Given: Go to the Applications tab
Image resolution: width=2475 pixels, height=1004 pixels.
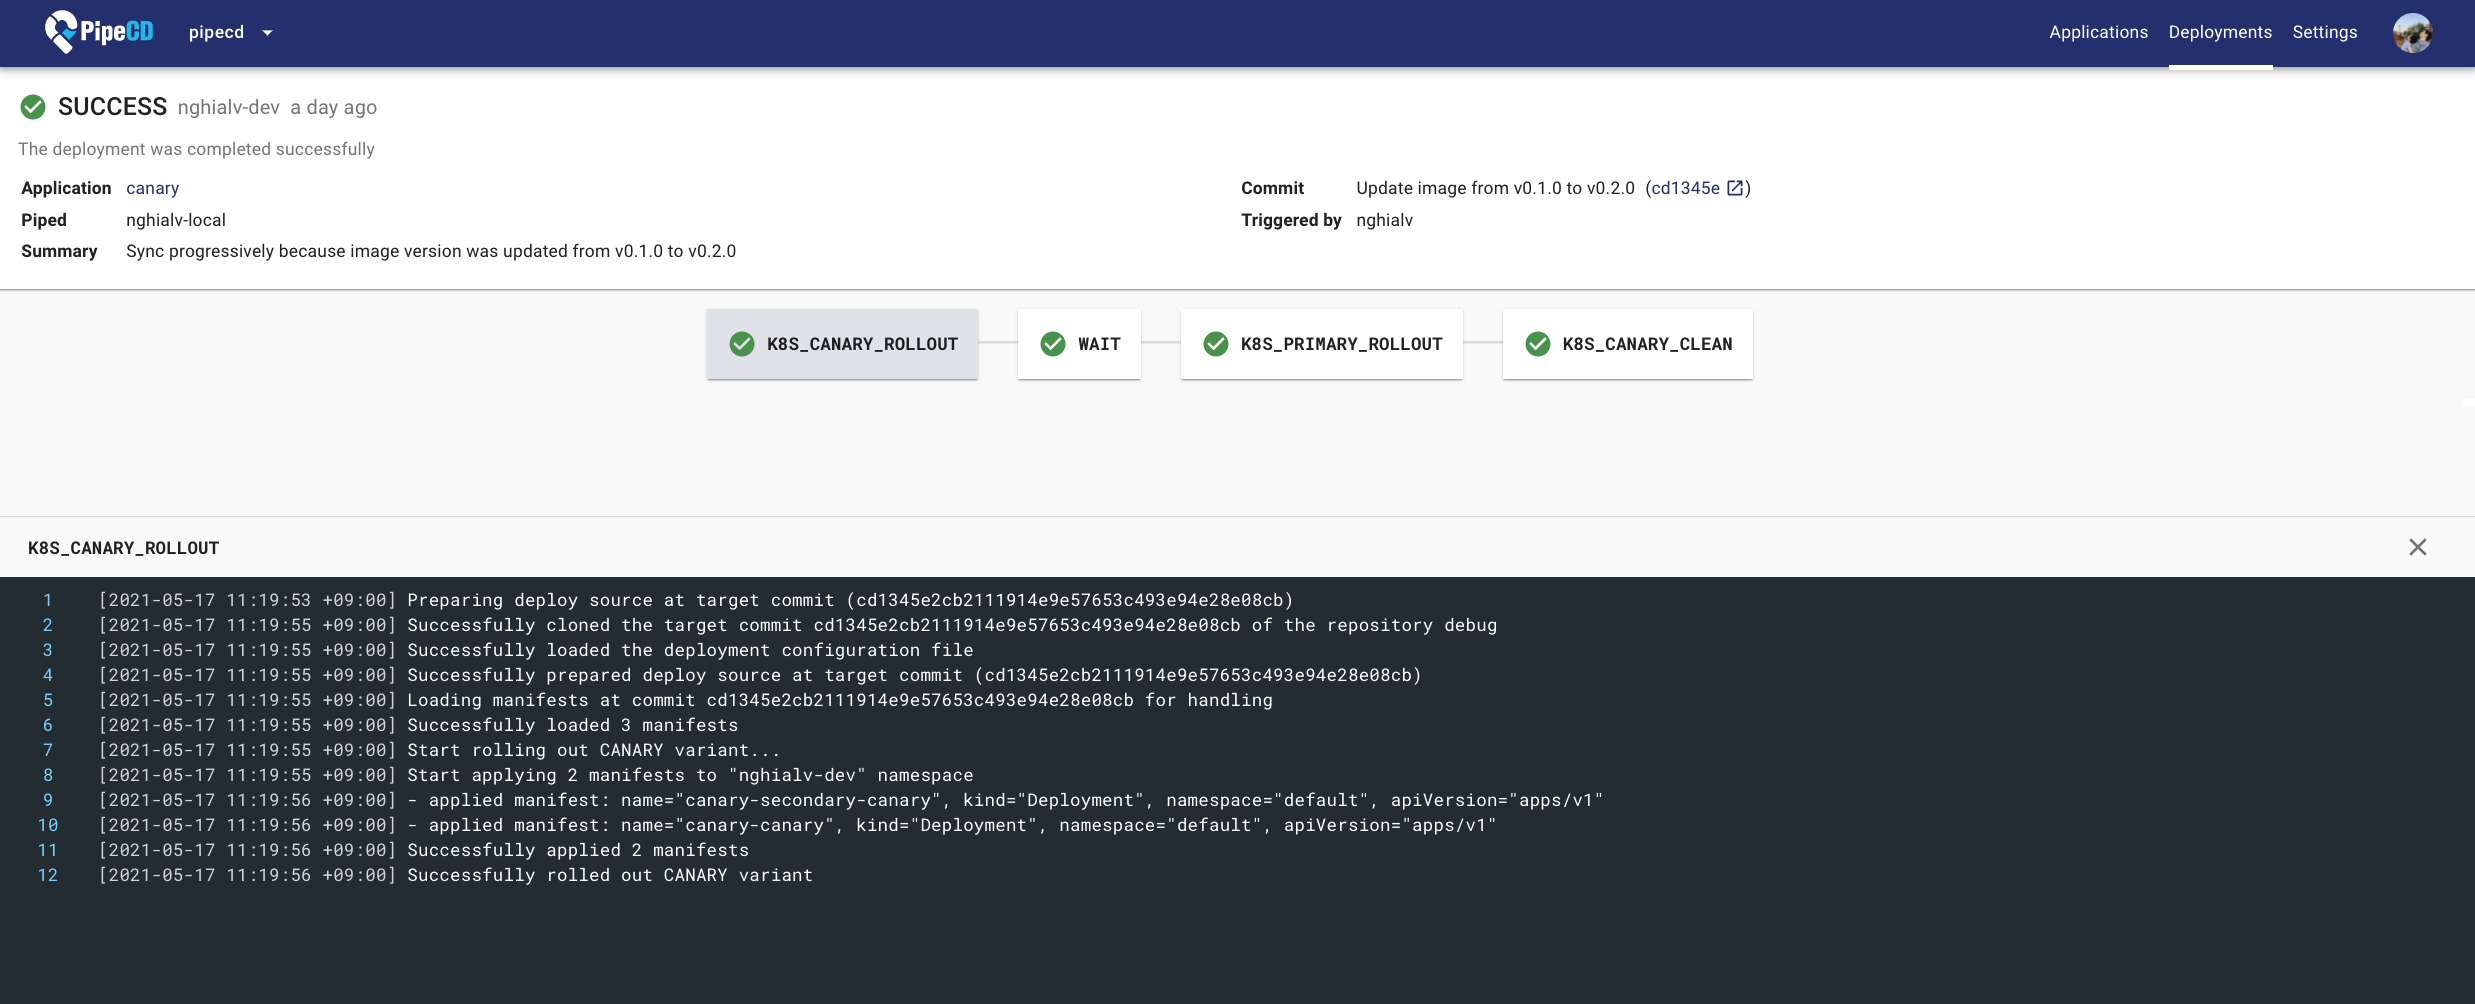Looking at the screenshot, I should click(x=2098, y=32).
